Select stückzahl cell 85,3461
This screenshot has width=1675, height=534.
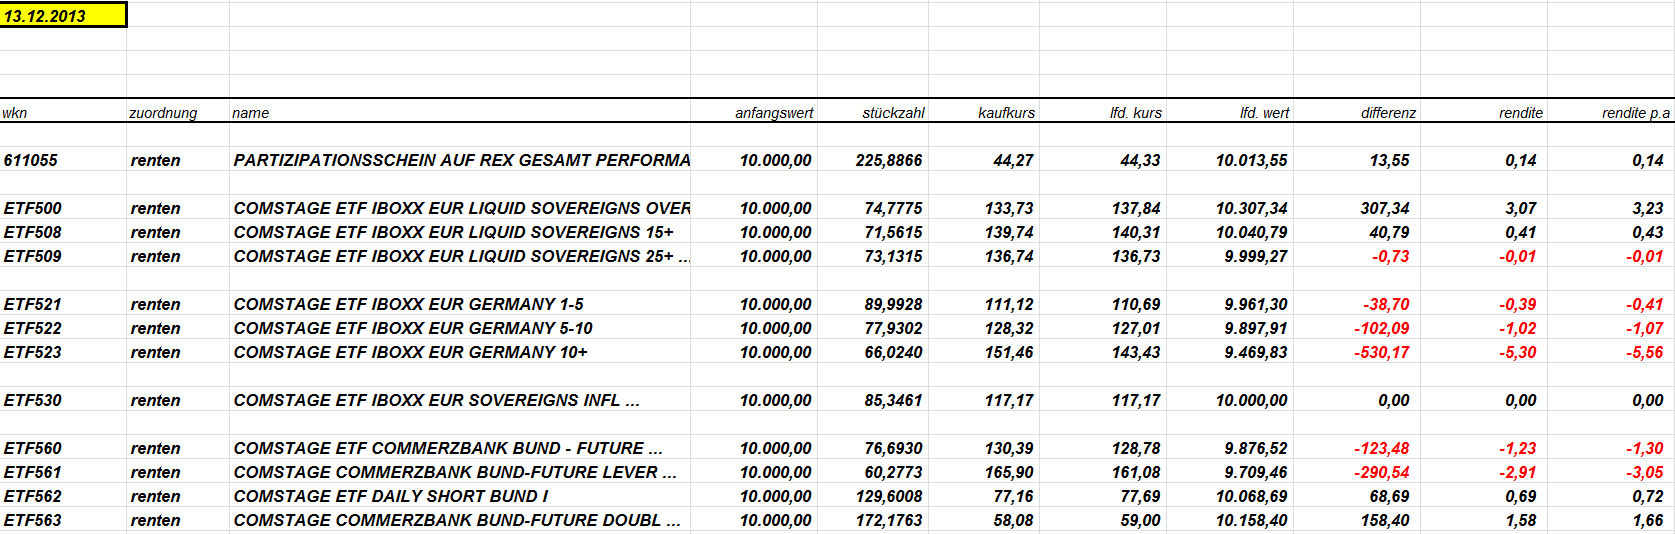(873, 399)
